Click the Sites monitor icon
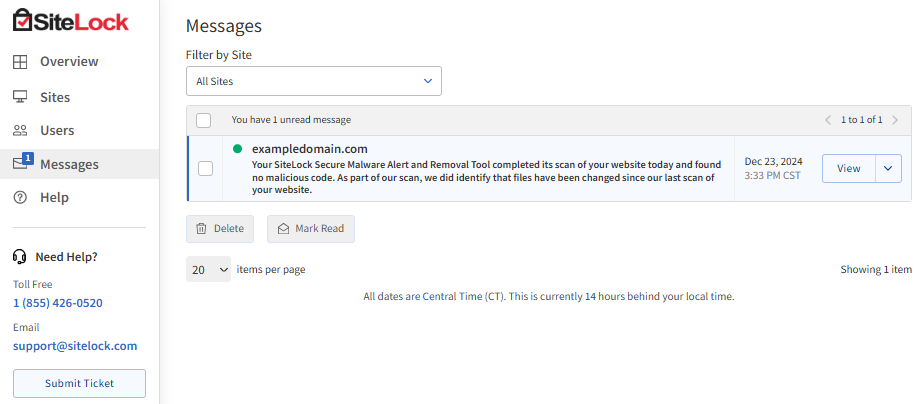The width and height of the screenshot is (919, 404). [20, 97]
